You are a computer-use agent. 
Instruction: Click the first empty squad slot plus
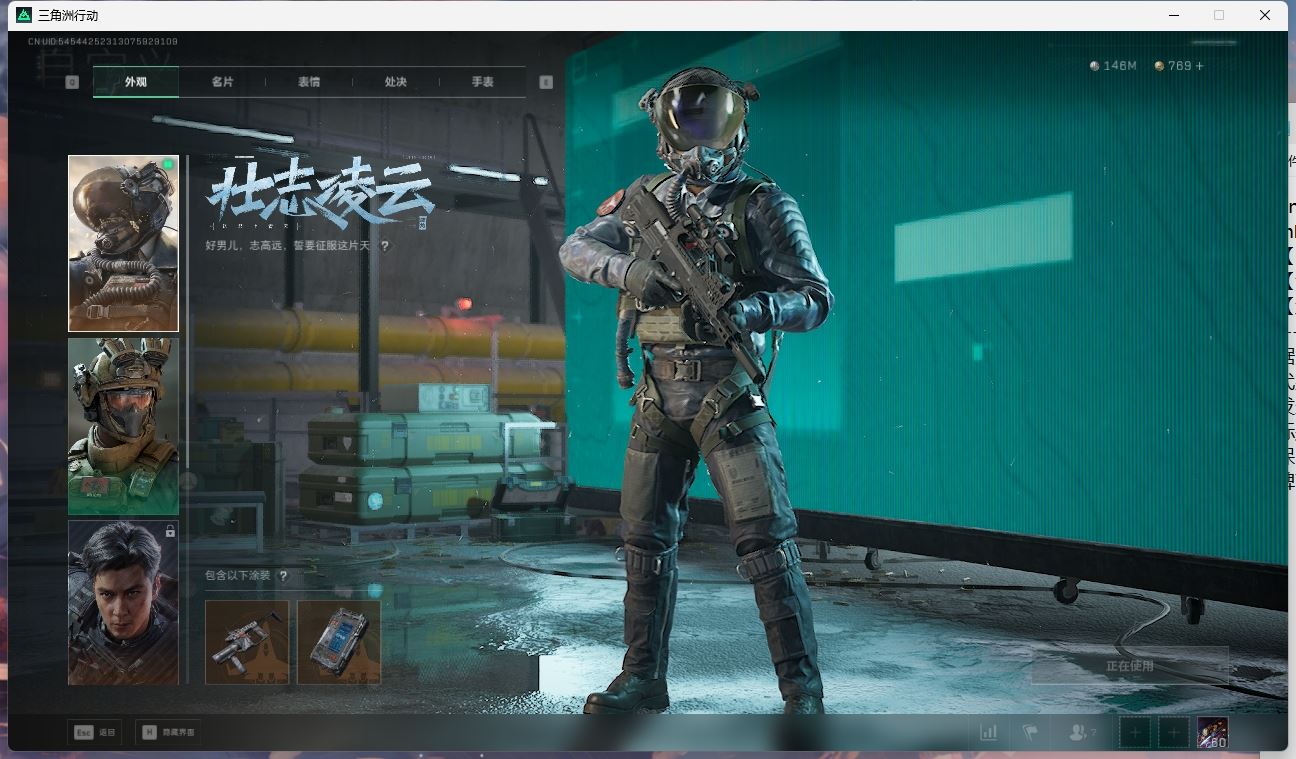tap(1135, 732)
